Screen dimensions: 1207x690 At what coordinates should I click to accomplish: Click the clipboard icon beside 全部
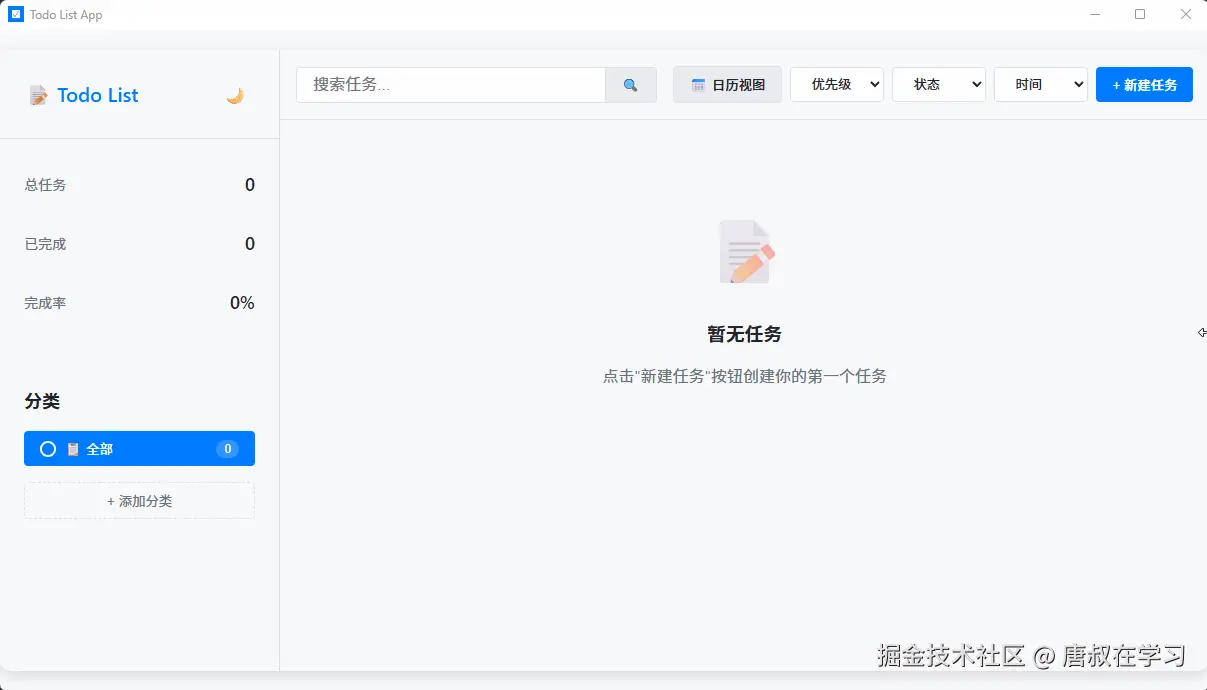73,449
